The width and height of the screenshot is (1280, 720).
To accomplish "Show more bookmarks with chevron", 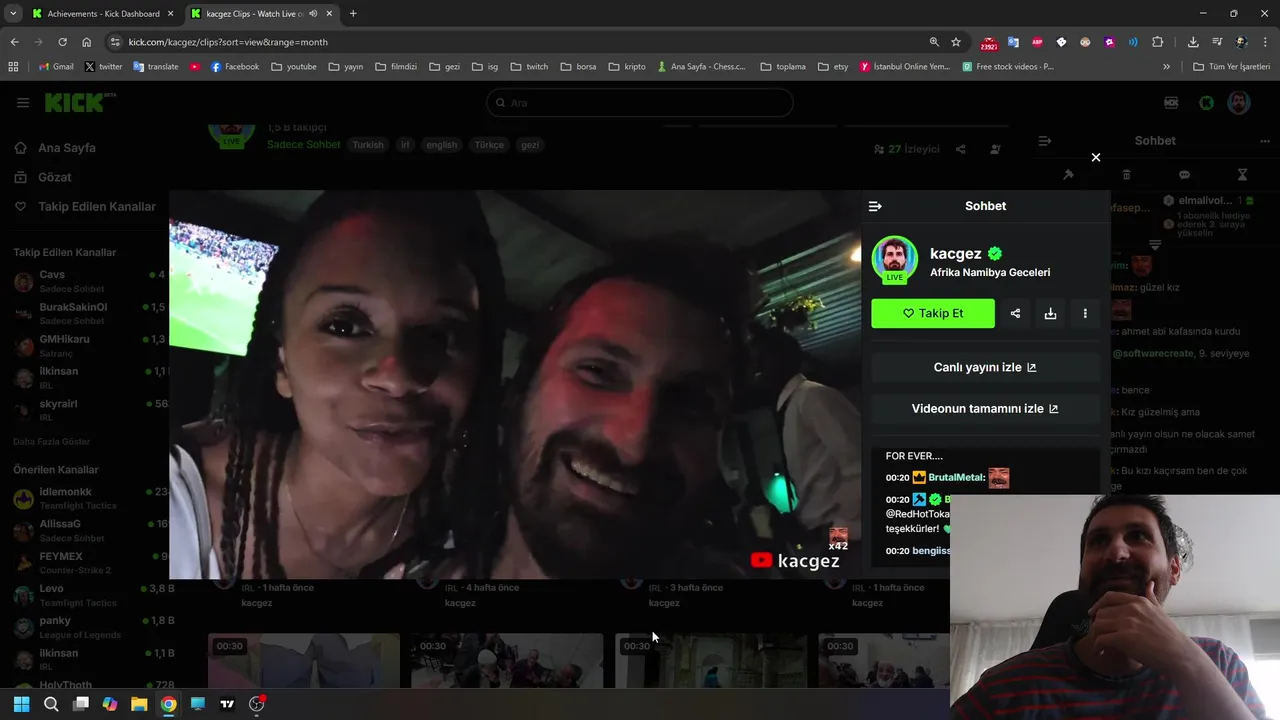I will [x=1166, y=66].
